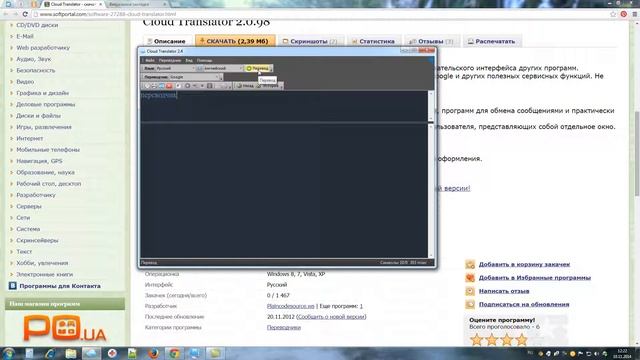Click the PO.UA banner
The image size is (640, 360).
pos(64,328)
